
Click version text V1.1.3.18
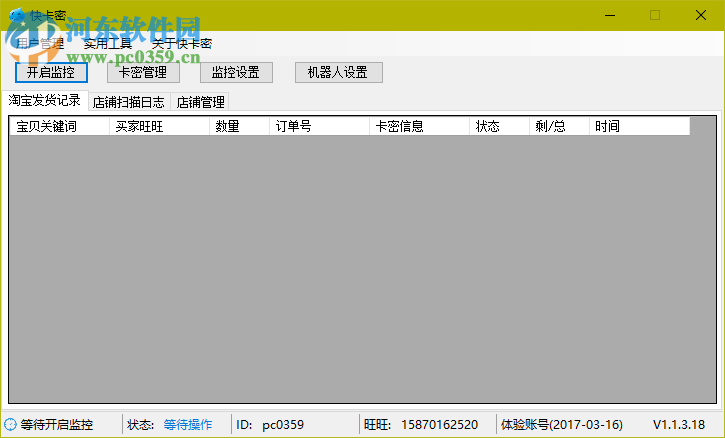pos(679,425)
